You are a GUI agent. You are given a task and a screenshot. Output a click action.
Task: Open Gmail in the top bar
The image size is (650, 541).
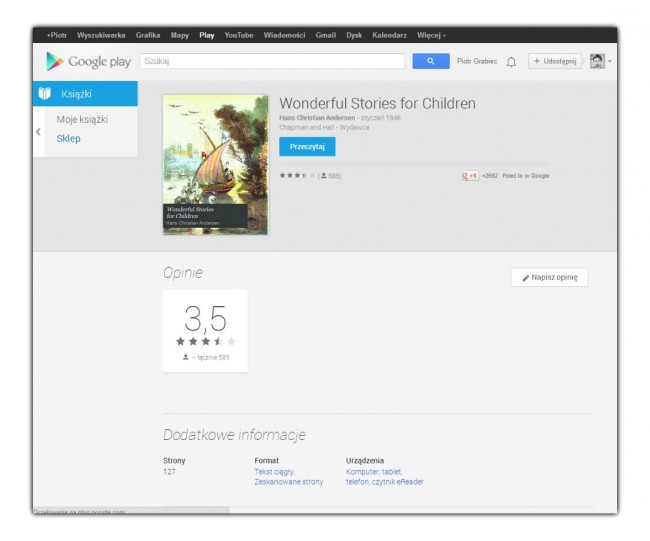(x=326, y=35)
